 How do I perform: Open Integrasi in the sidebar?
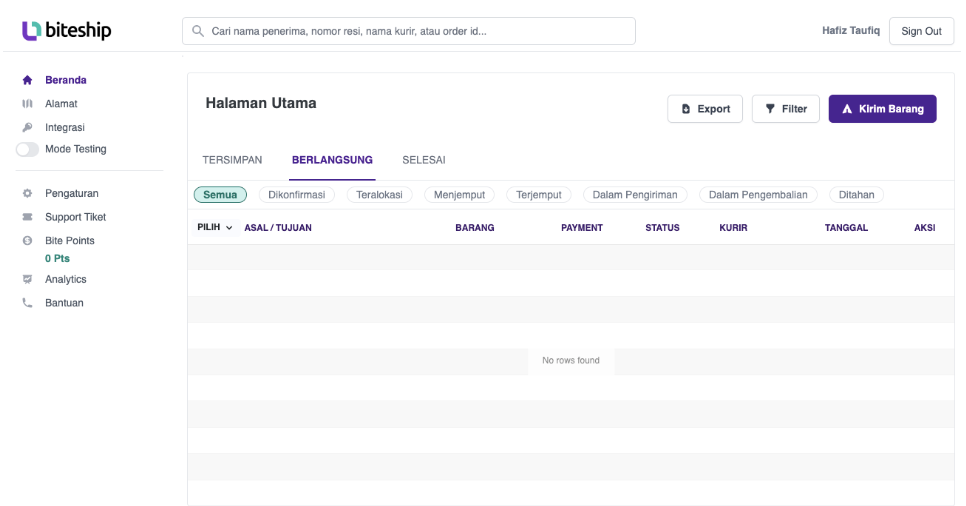click(x=65, y=128)
